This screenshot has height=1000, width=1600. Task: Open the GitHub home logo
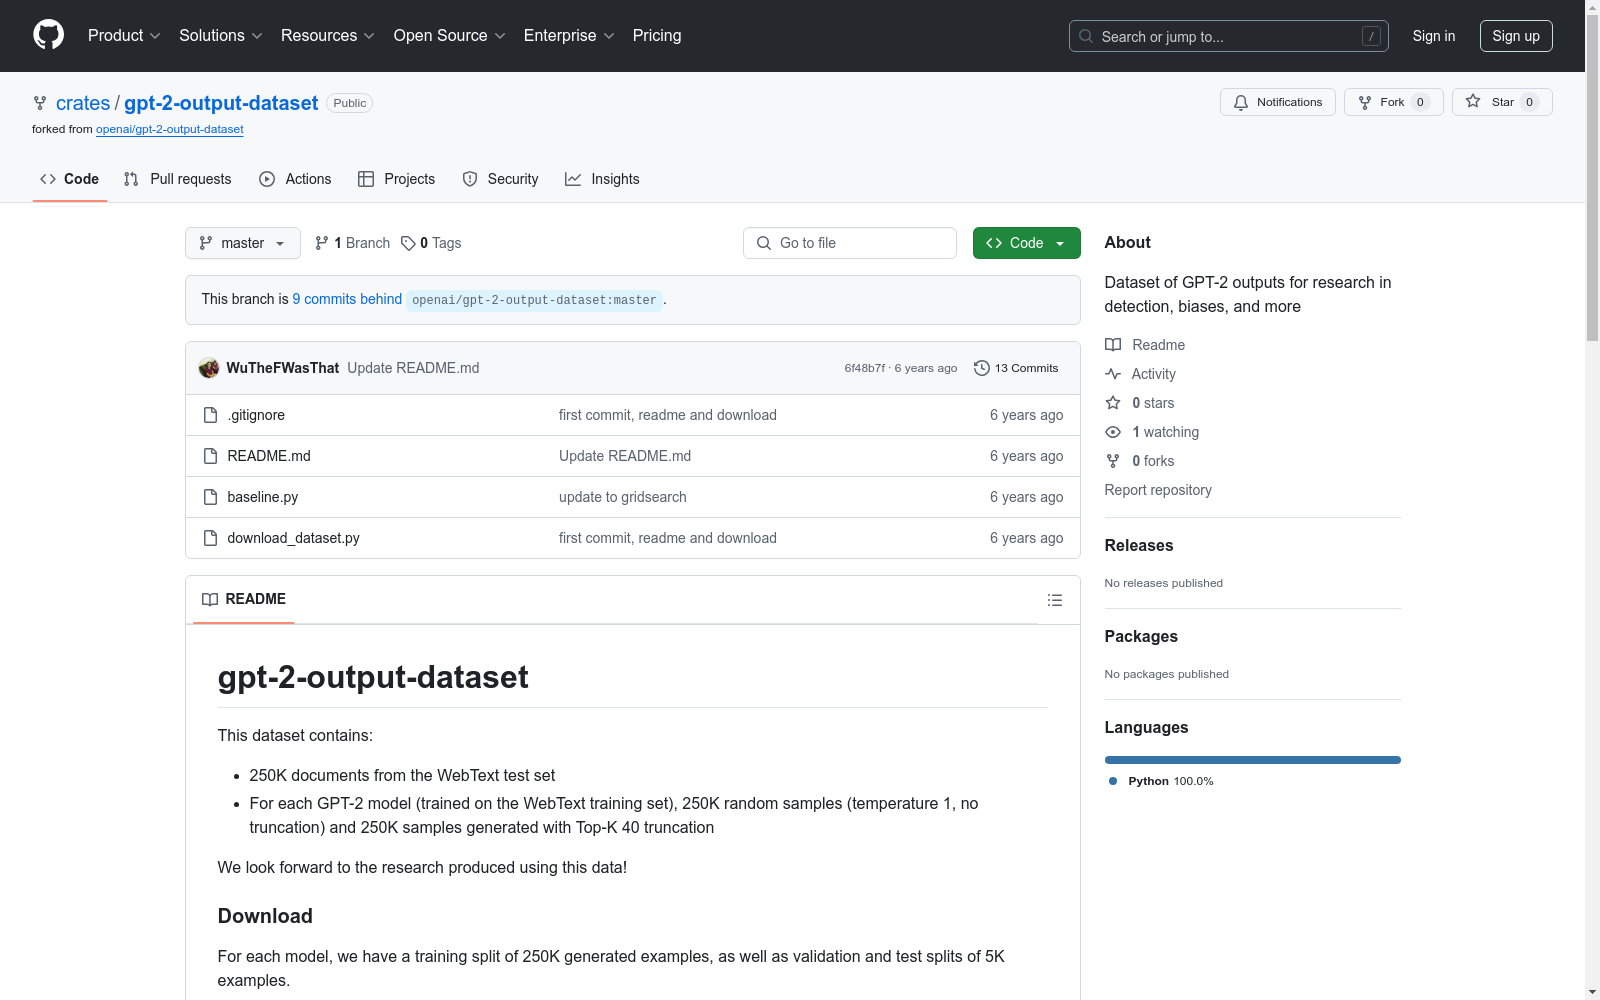(x=48, y=35)
